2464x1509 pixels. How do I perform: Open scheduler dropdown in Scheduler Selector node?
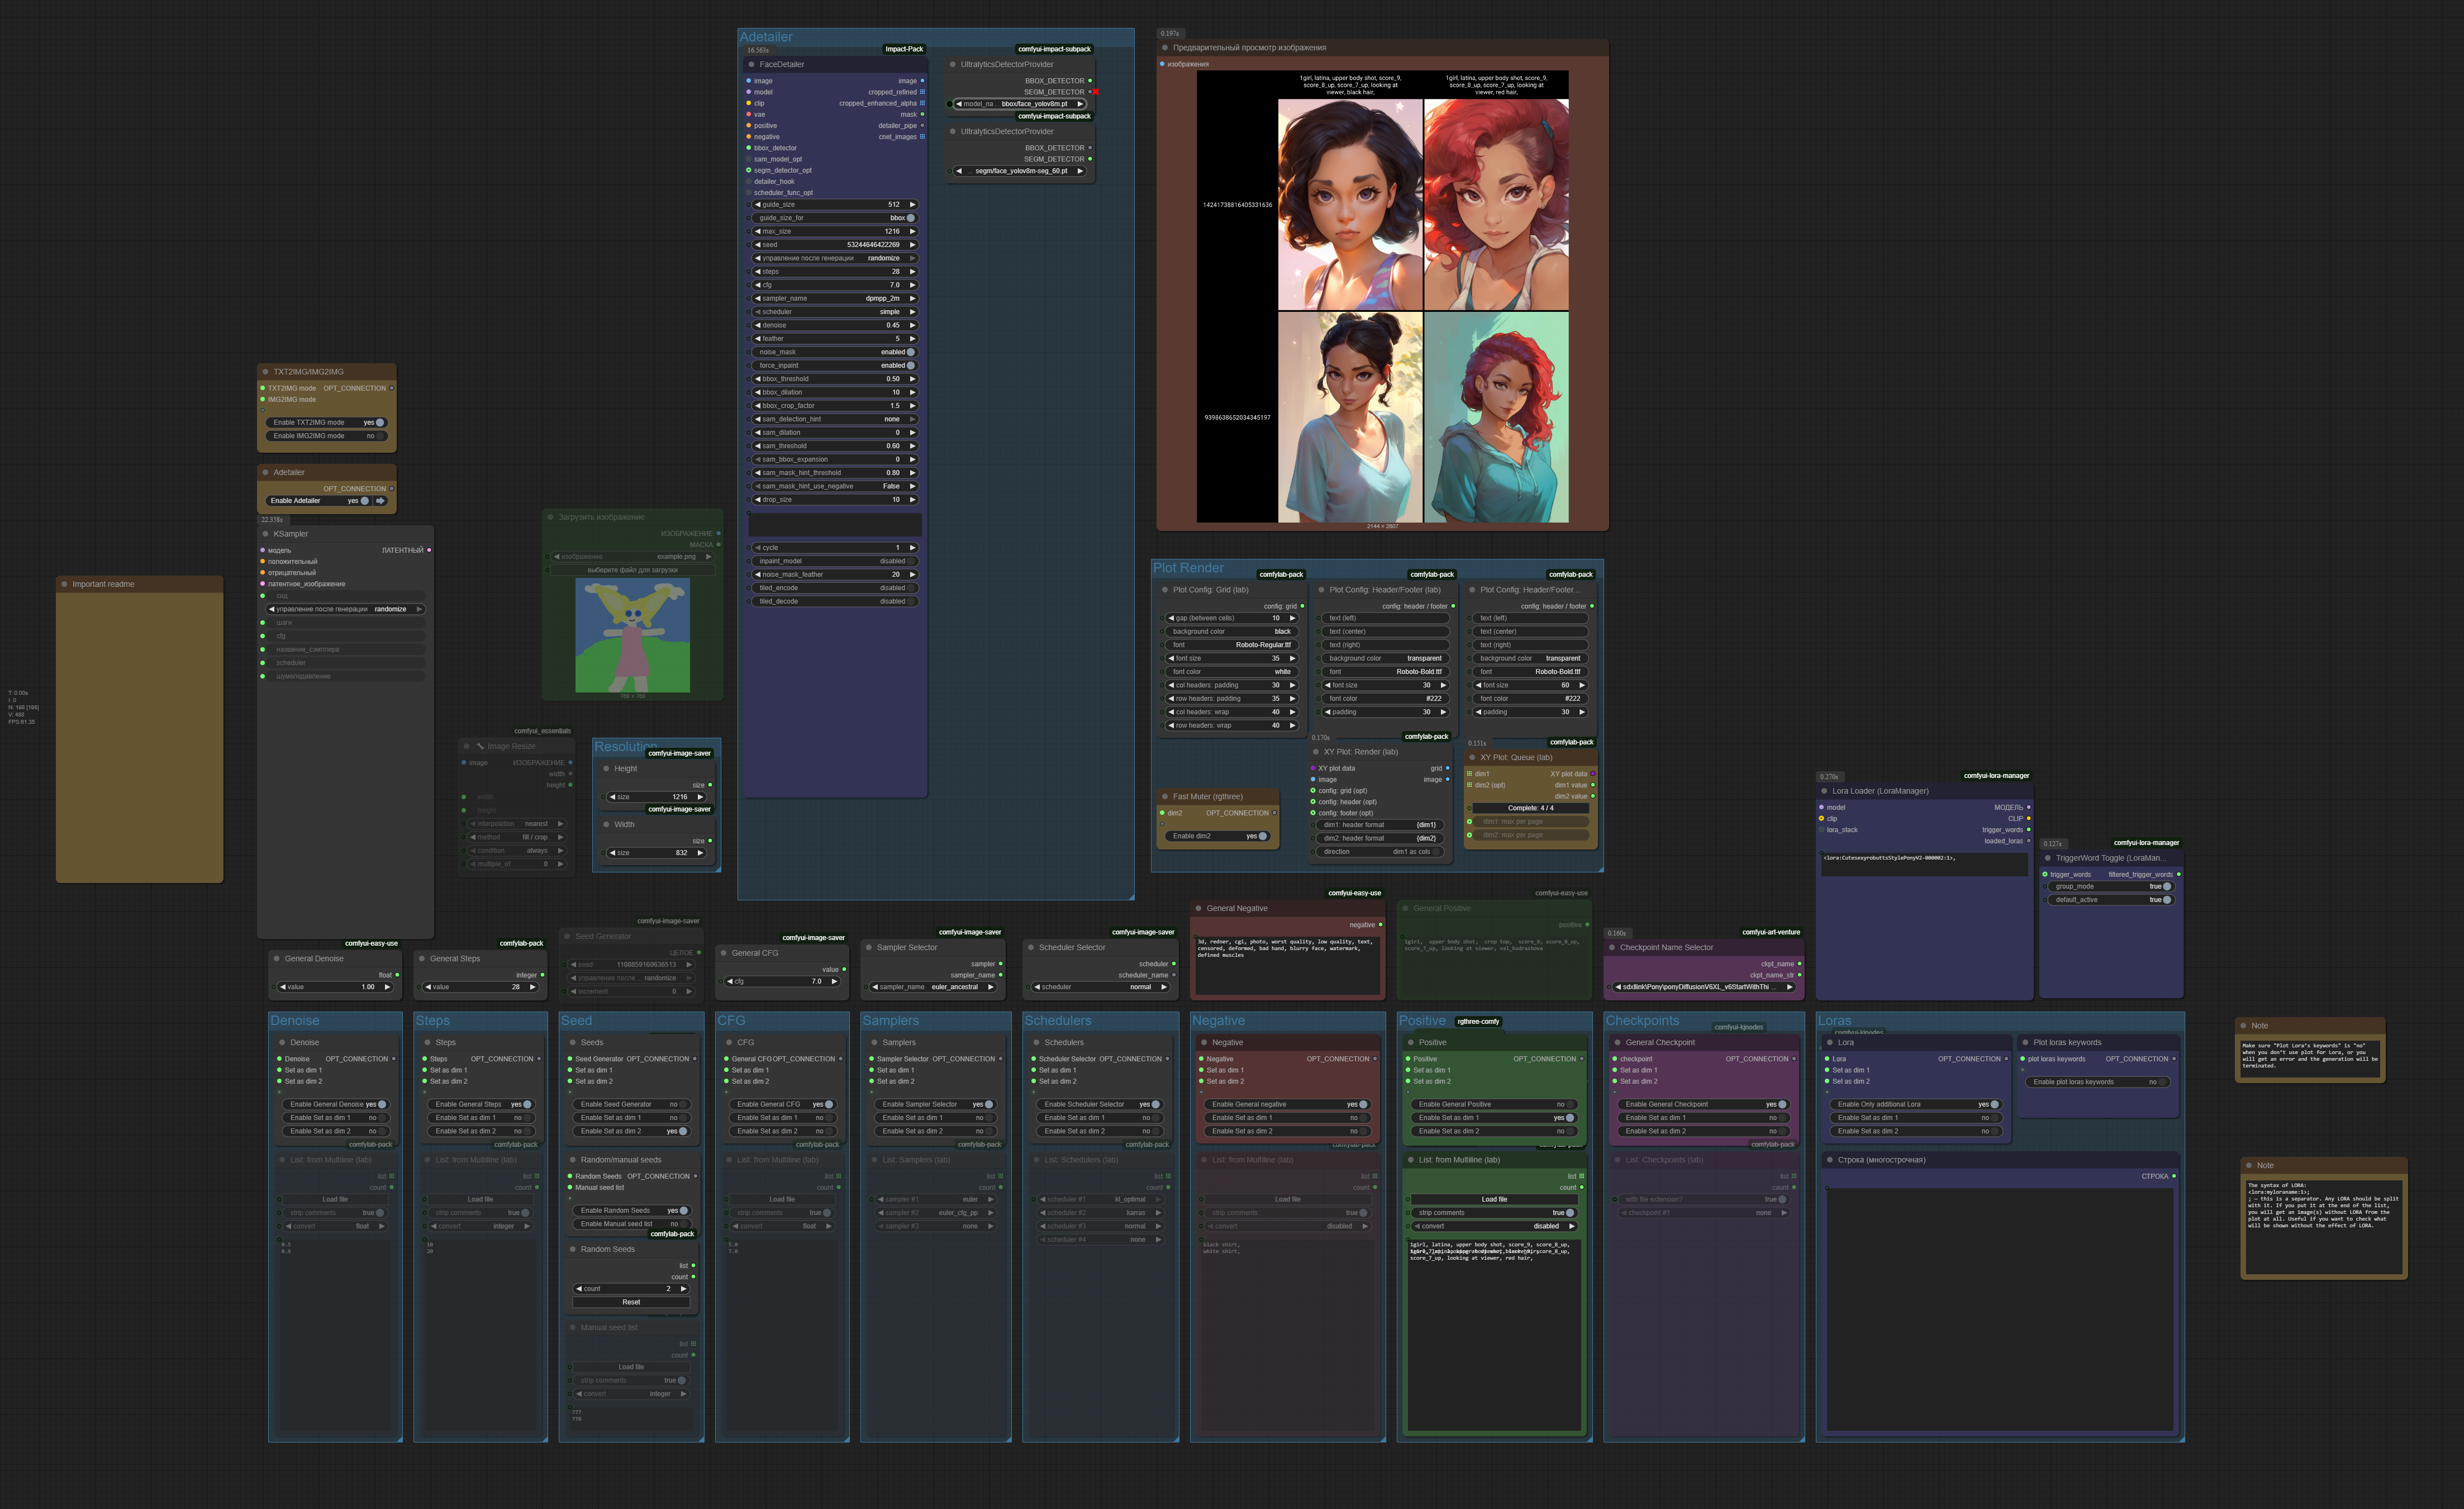coord(1100,987)
